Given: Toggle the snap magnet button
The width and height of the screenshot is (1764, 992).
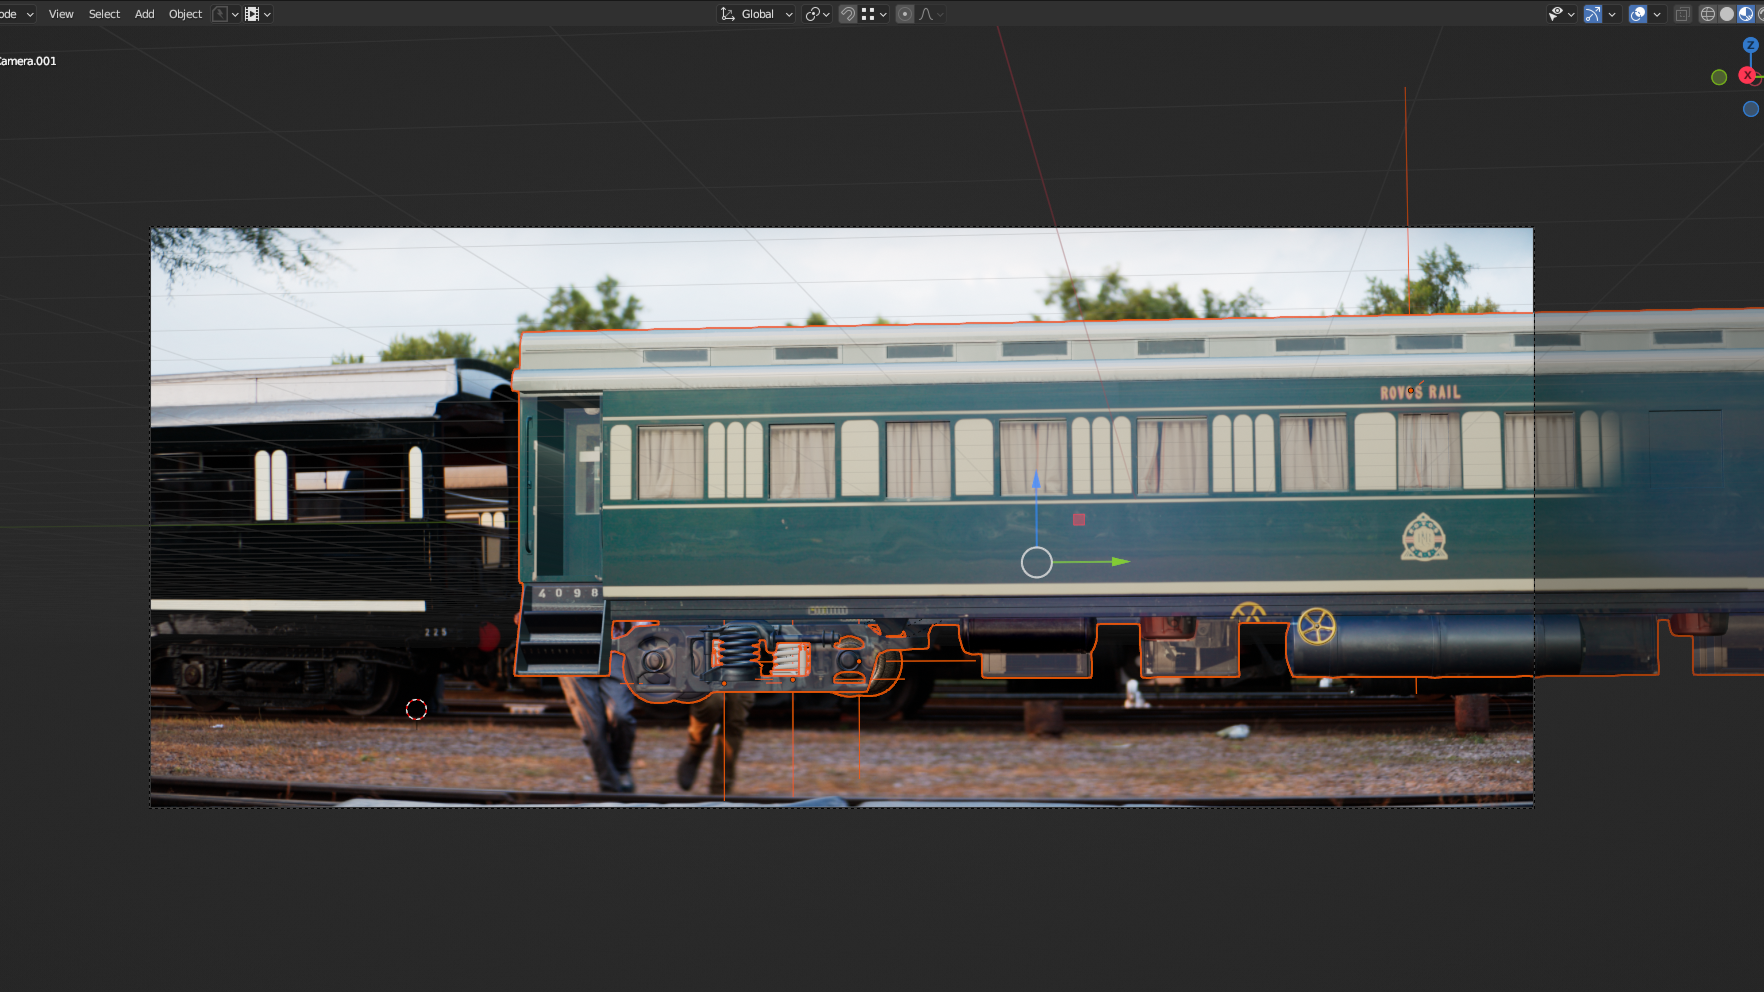Looking at the screenshot, I should pyautogui.click(x=848, y=14).
